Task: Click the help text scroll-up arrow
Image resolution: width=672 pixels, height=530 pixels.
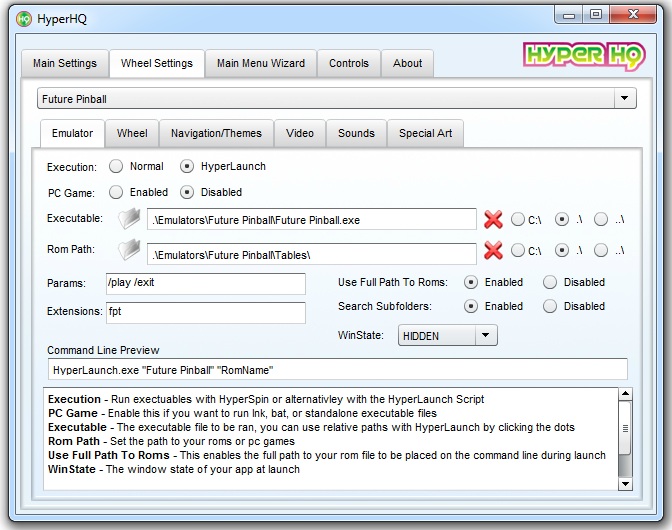Action: tap(625, 394)
